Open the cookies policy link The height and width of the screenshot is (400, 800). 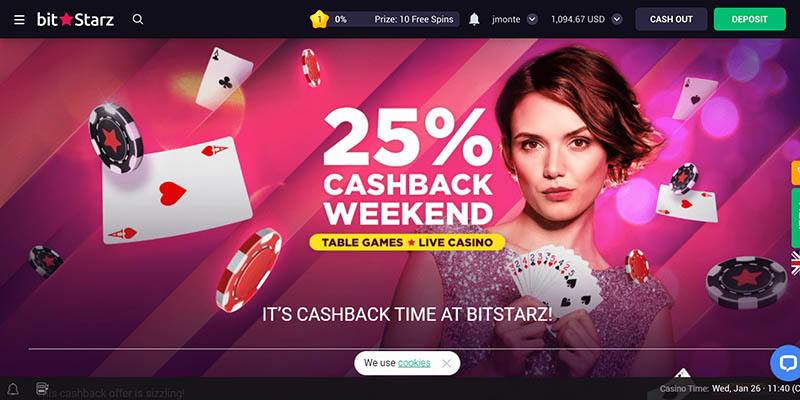coord(414,363)
